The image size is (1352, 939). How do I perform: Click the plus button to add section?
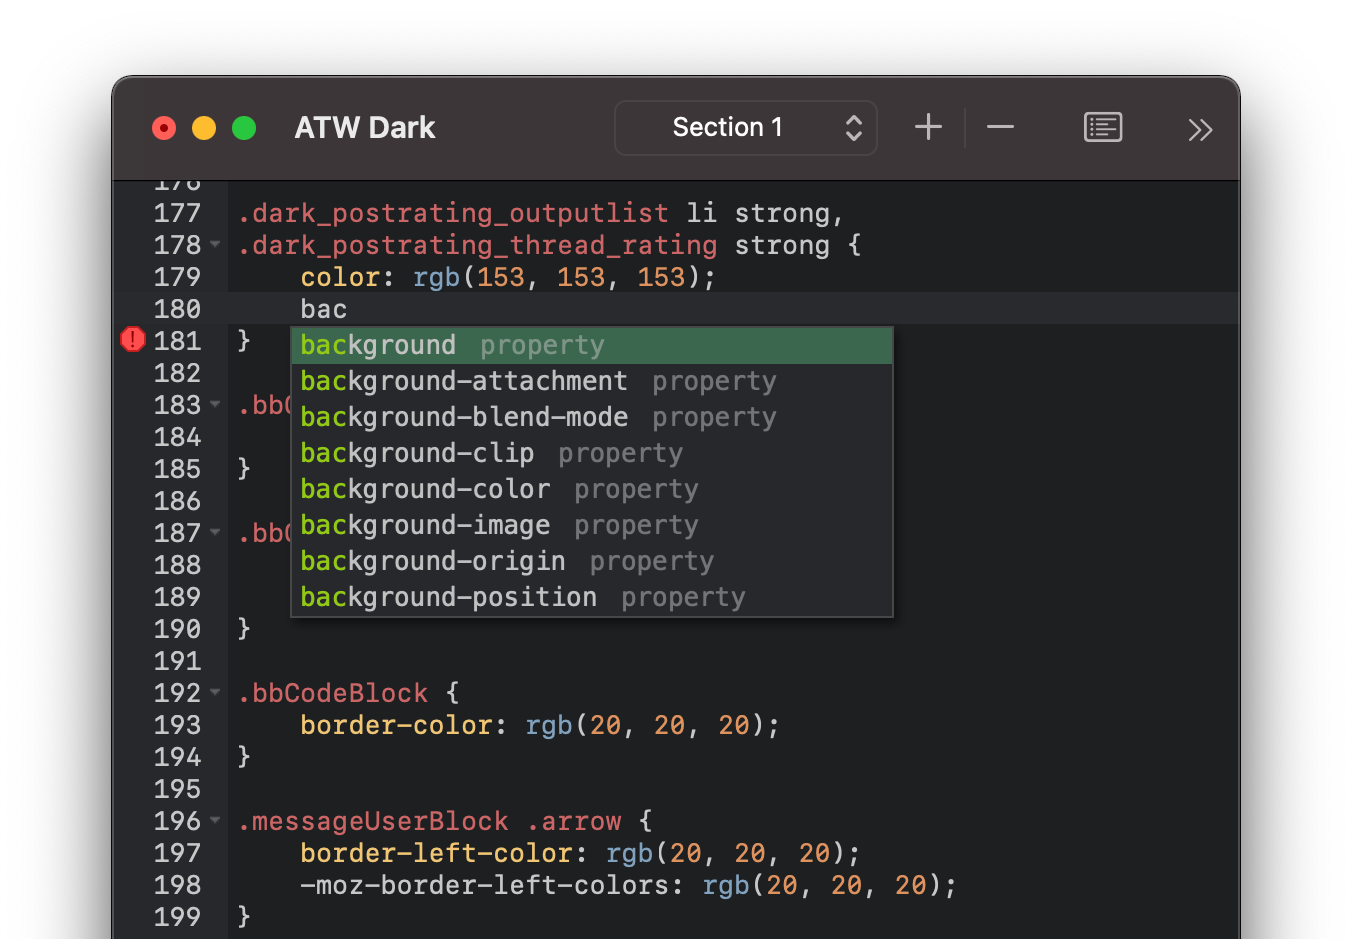928,127
